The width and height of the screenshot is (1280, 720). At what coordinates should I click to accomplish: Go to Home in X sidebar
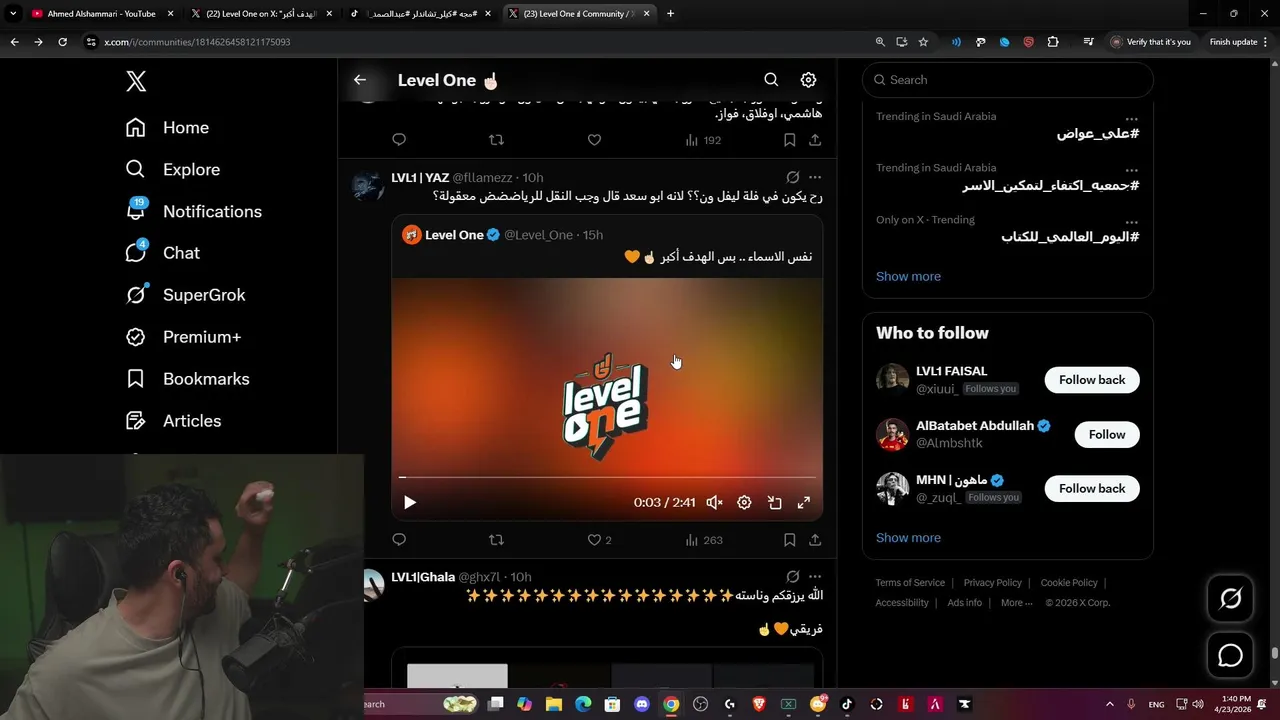click(x=167, y=128)
